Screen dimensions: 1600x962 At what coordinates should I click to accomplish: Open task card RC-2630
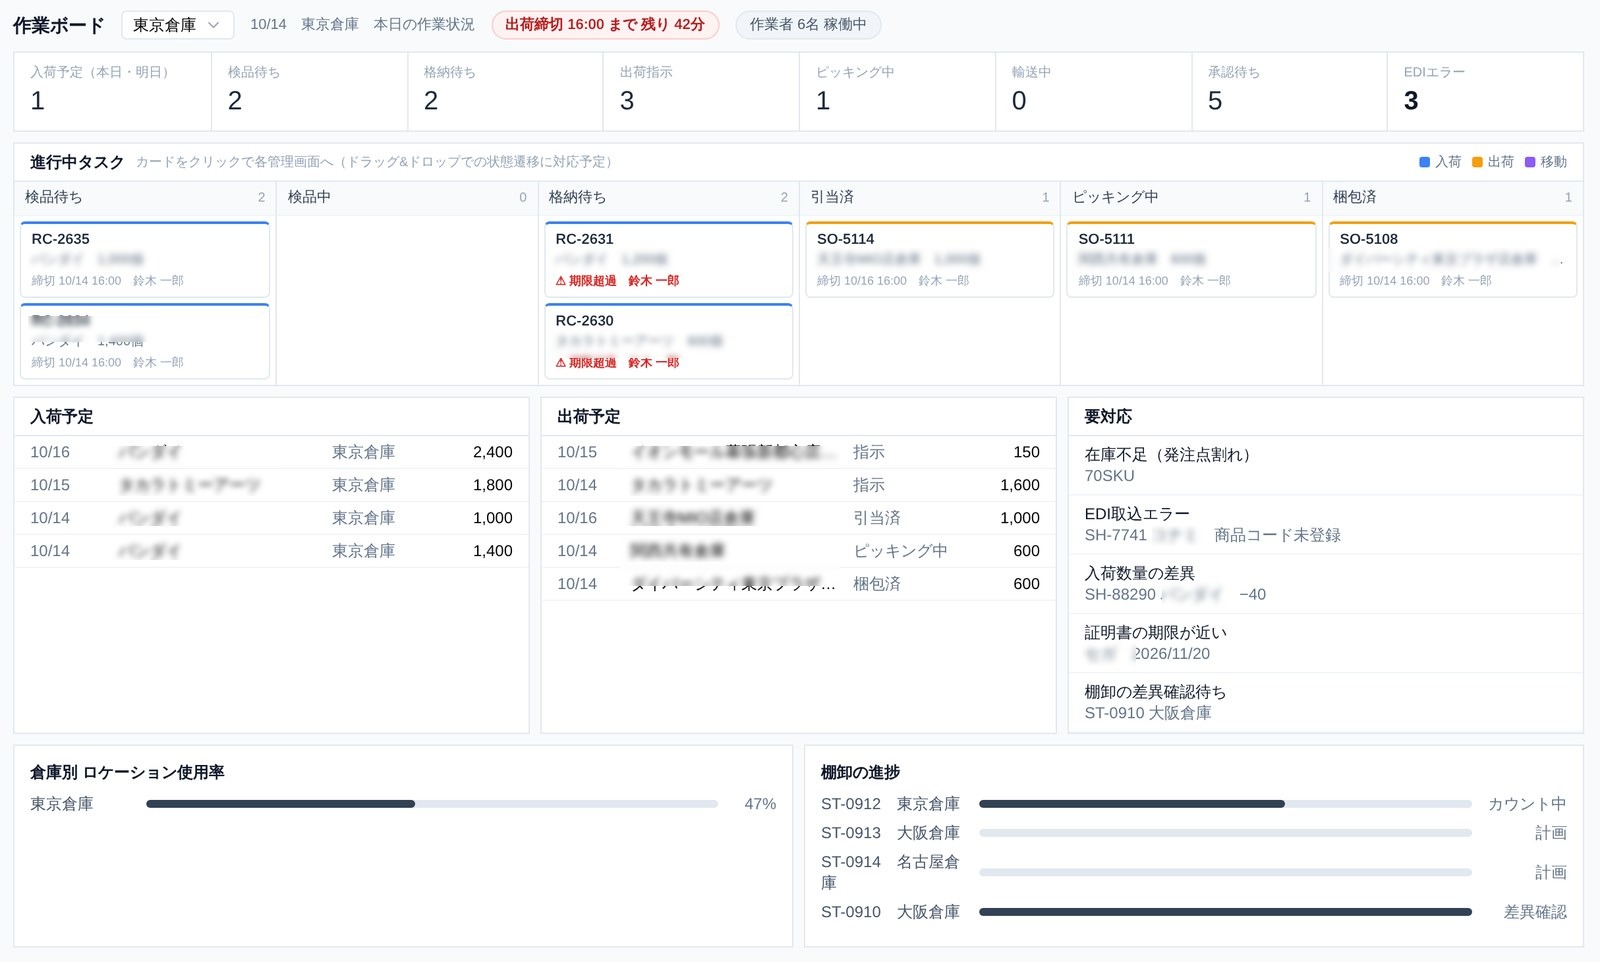coord(669,341)
